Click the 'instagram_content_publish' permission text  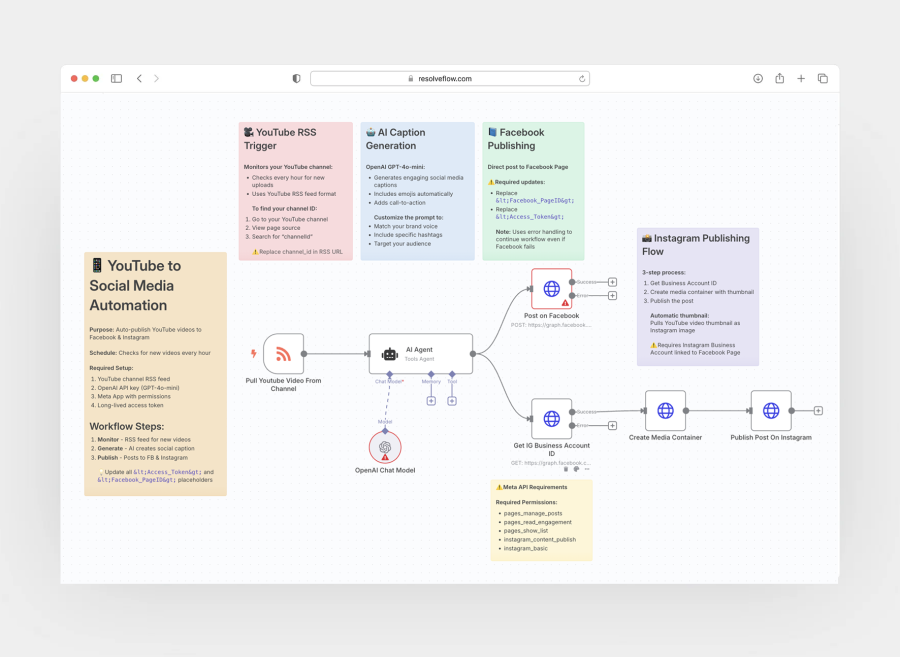click(540, 539)
